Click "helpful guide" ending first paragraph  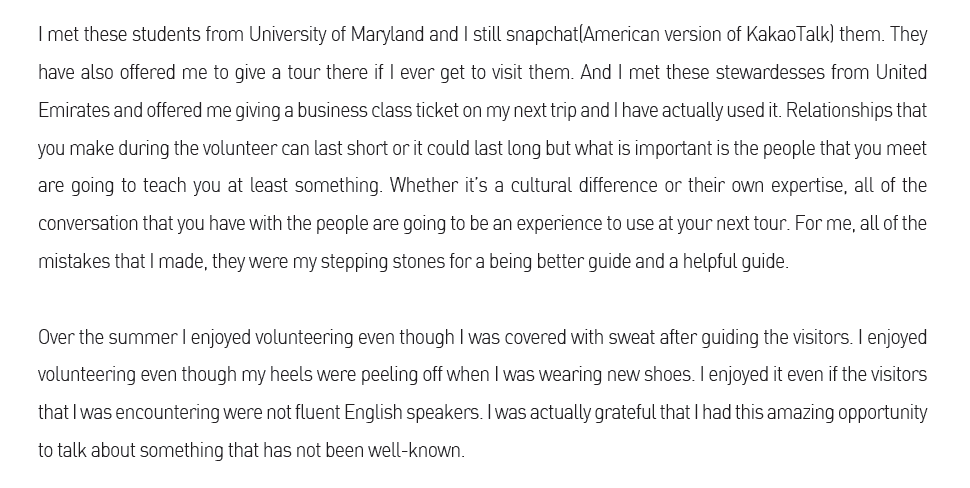735,262
